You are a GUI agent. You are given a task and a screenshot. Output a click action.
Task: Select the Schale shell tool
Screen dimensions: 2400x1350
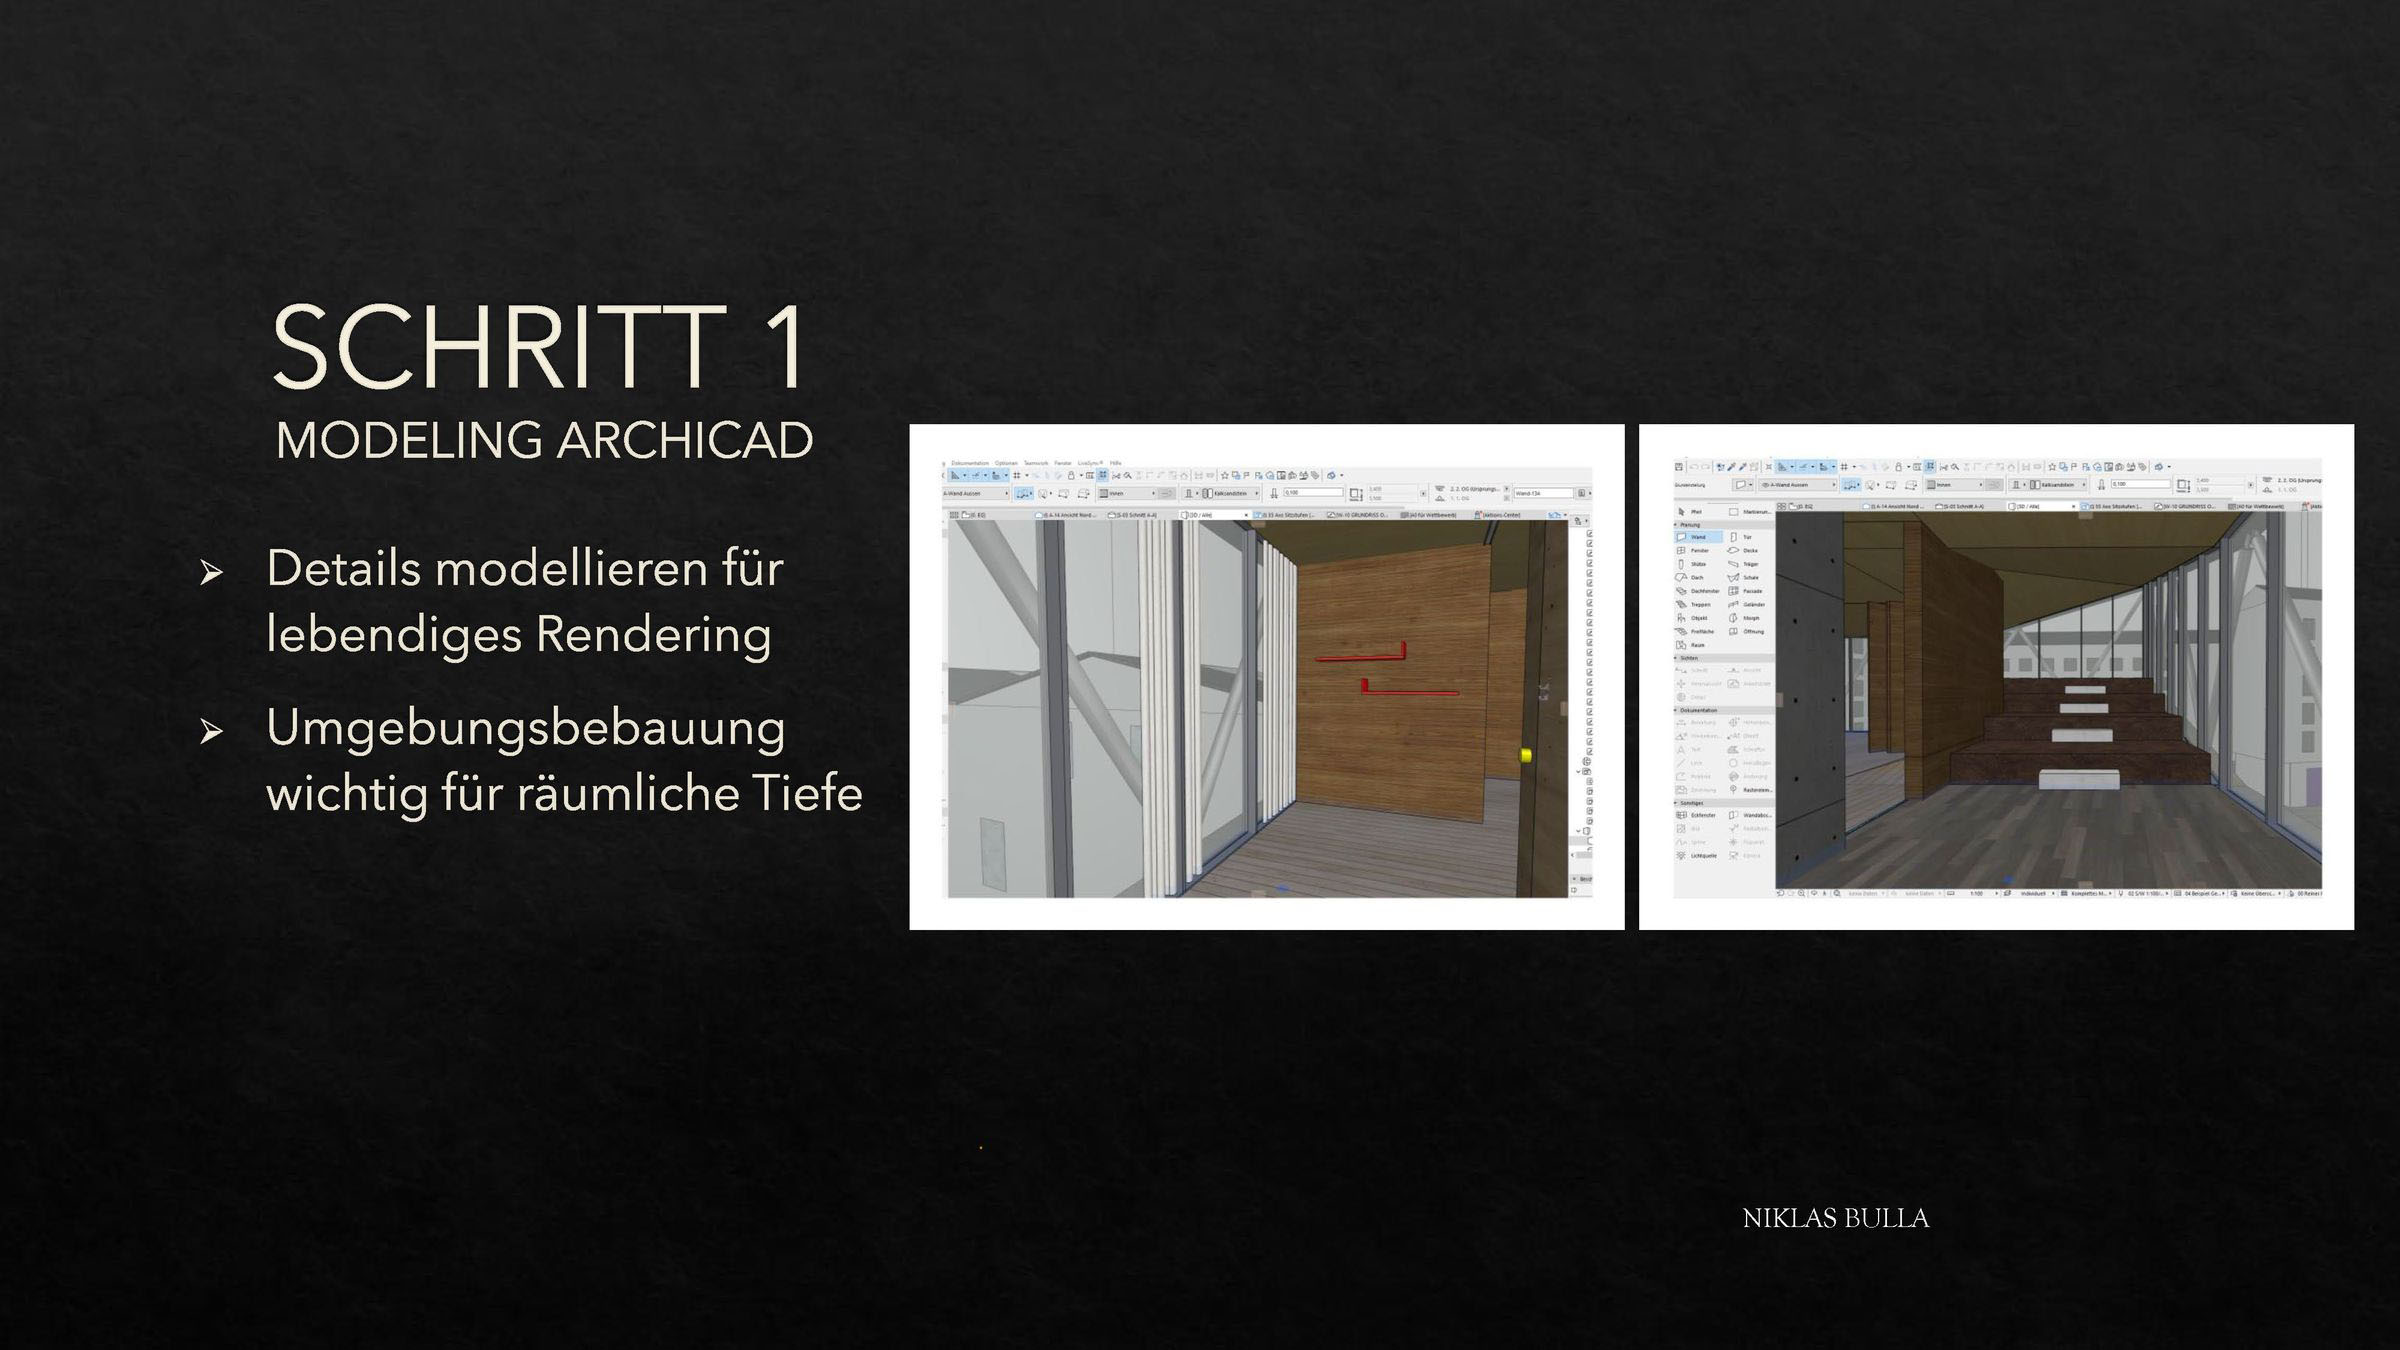click(x=1743, y=577)
